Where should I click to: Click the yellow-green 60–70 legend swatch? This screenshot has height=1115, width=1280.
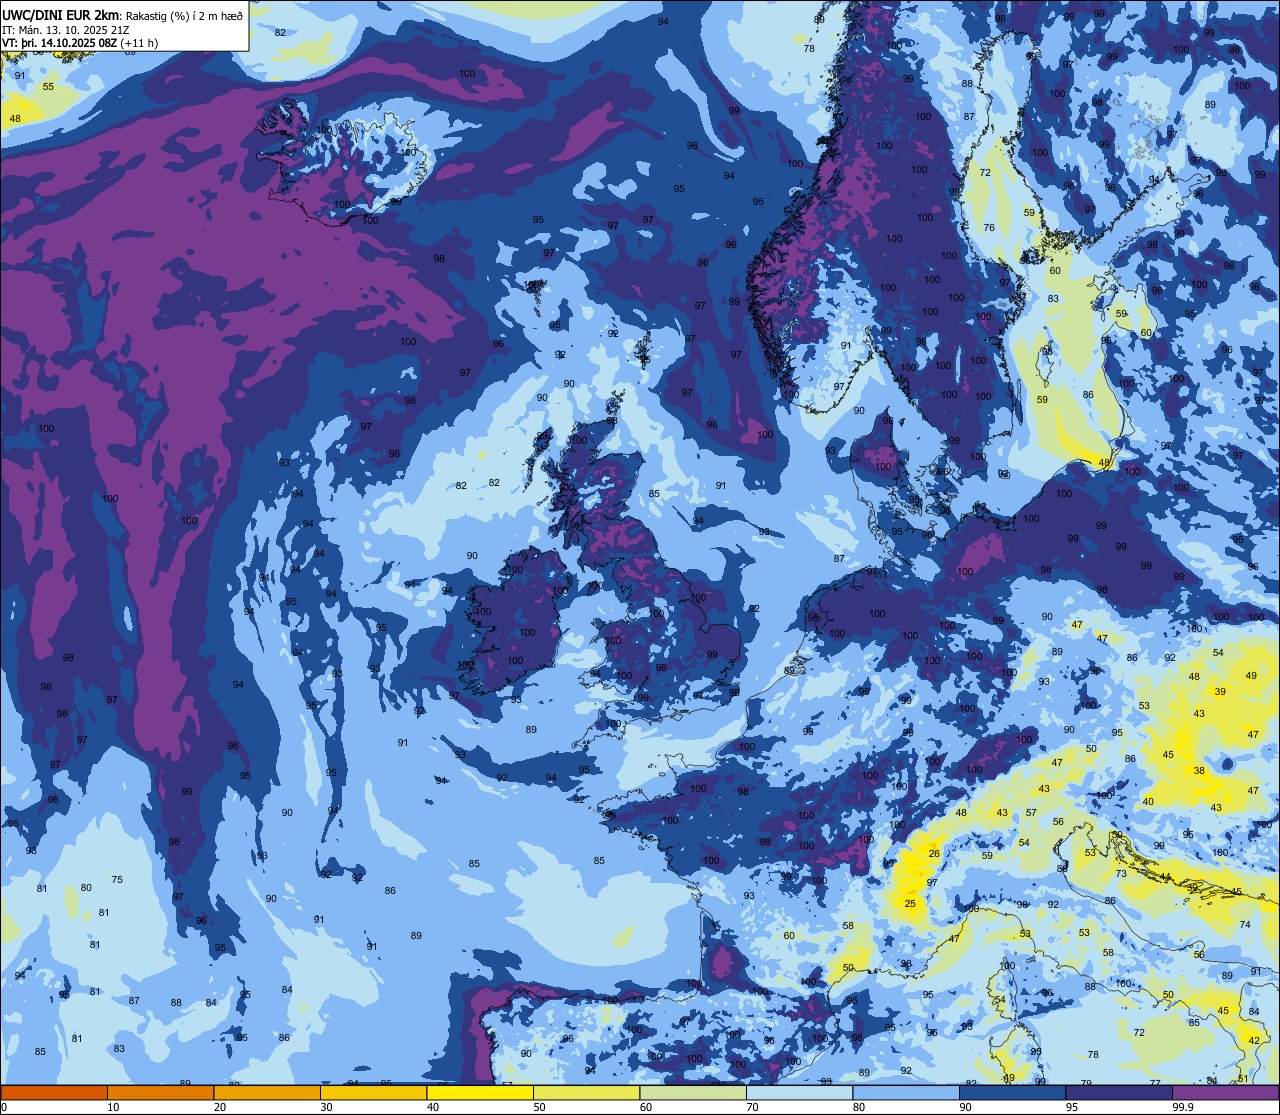pyautogui.click(x=693, y=1092)
